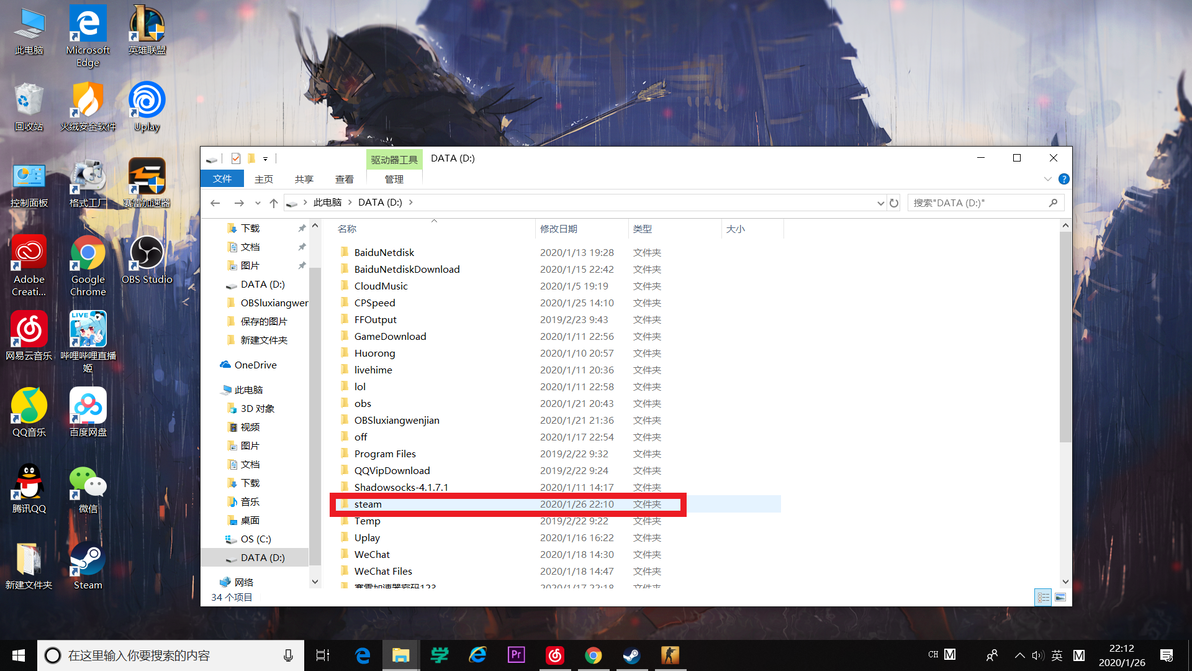Select the 百度网盘 desktop icon
The width and height of the screenshot is (1192, 671).
[x=87, y=413]
